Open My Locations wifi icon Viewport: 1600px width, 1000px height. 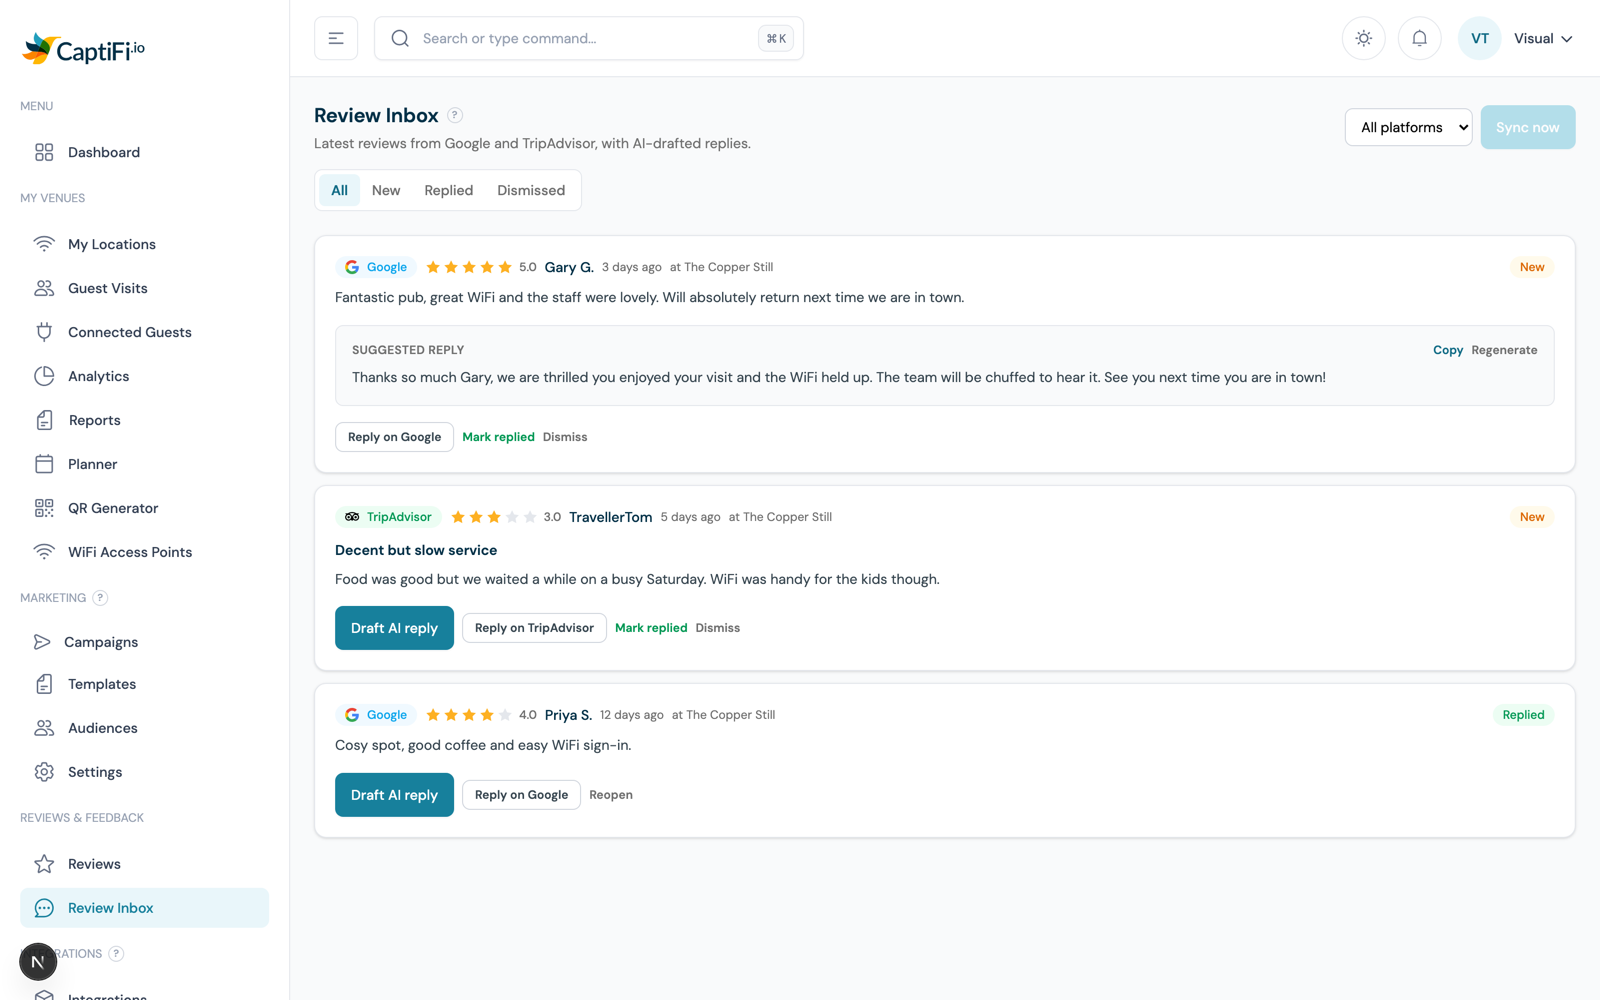(x=44, y=244)
